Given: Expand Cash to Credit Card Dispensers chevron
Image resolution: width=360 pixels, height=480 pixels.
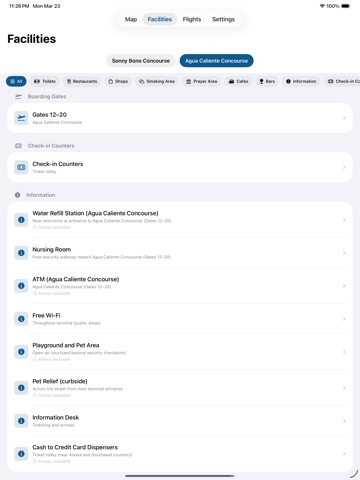Looking at the screenshot, I should point(344,454).
